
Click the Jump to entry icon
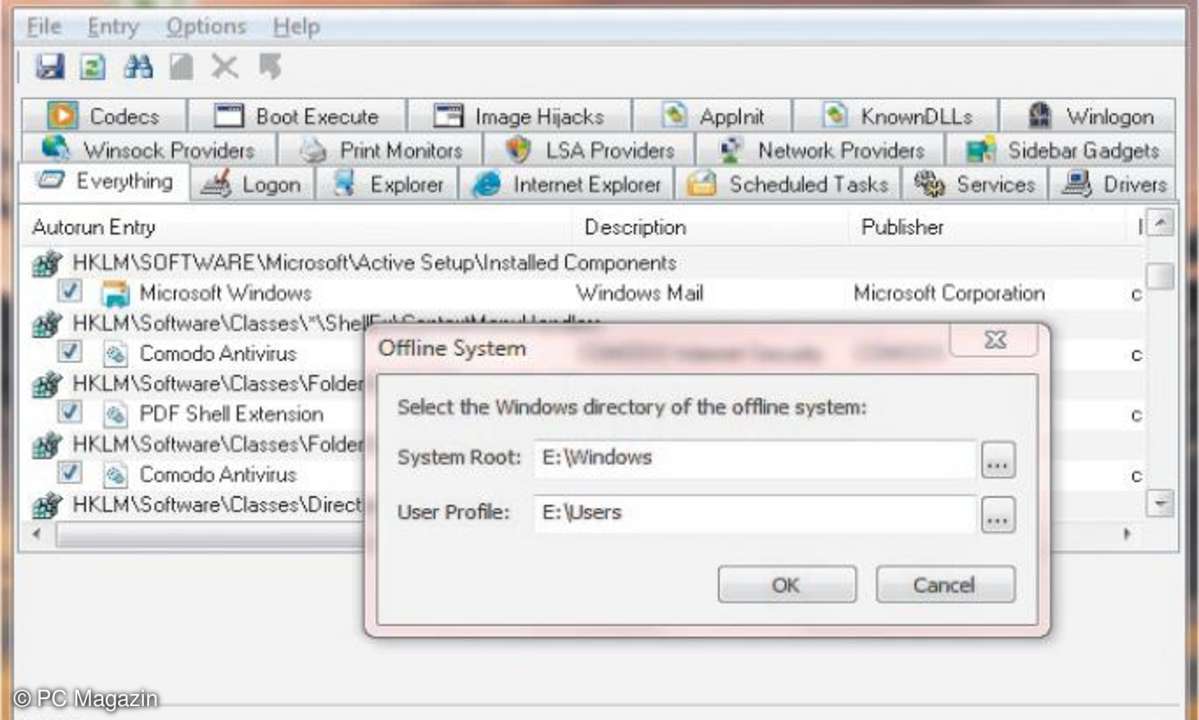coord(270,66)
